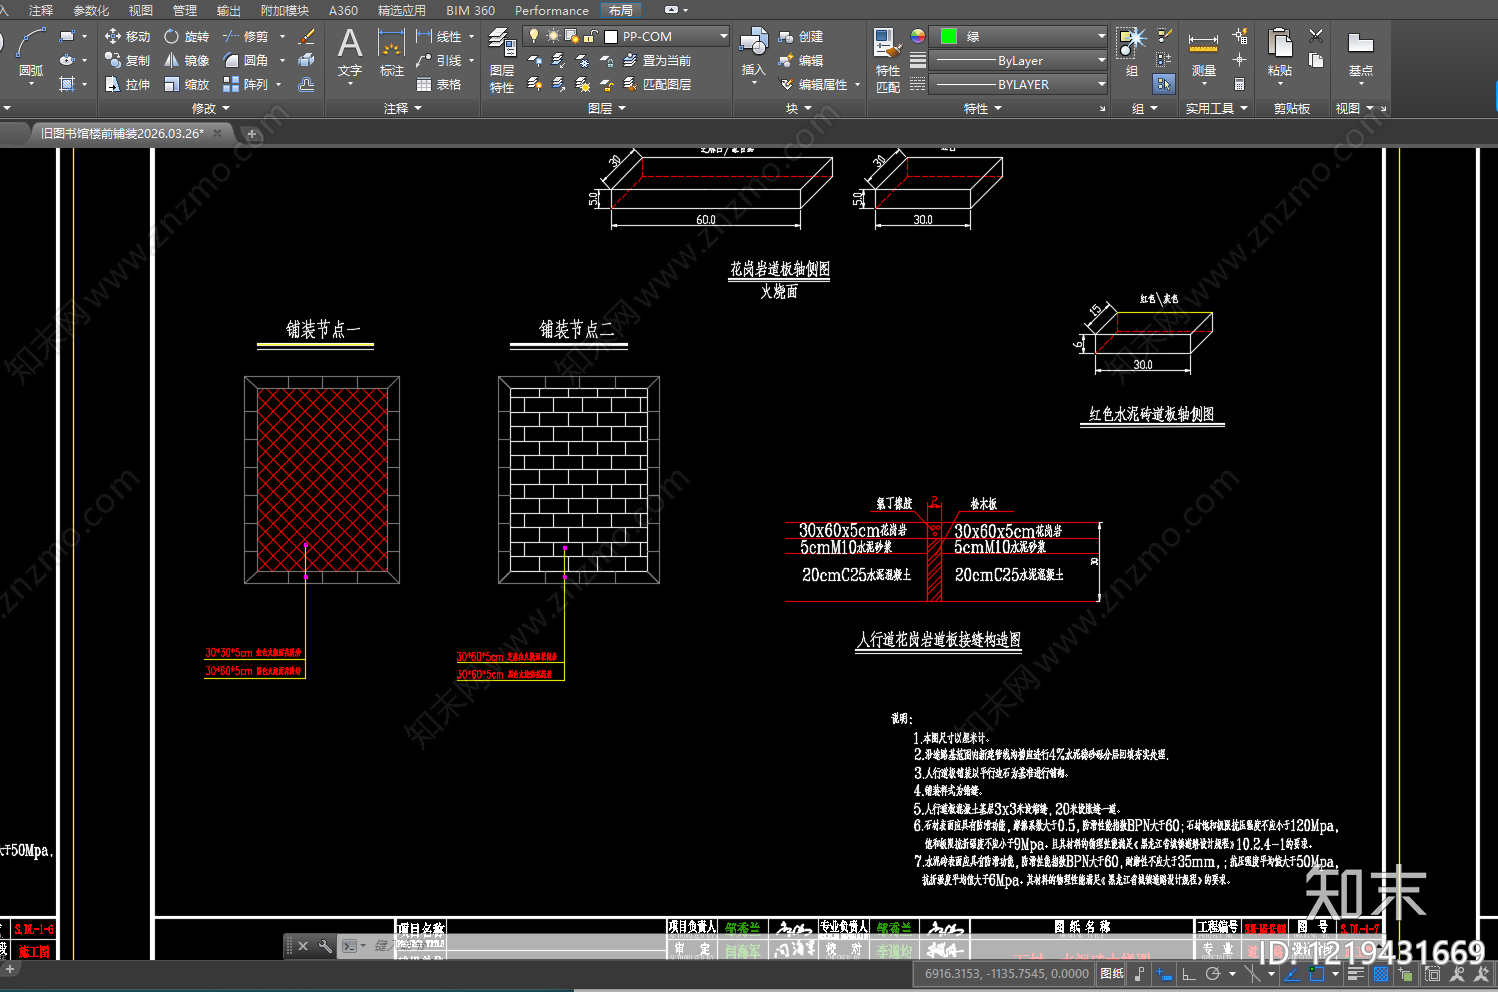Select the Move (移动) tool
The image size is (1498, 992).
click(127, 36)
